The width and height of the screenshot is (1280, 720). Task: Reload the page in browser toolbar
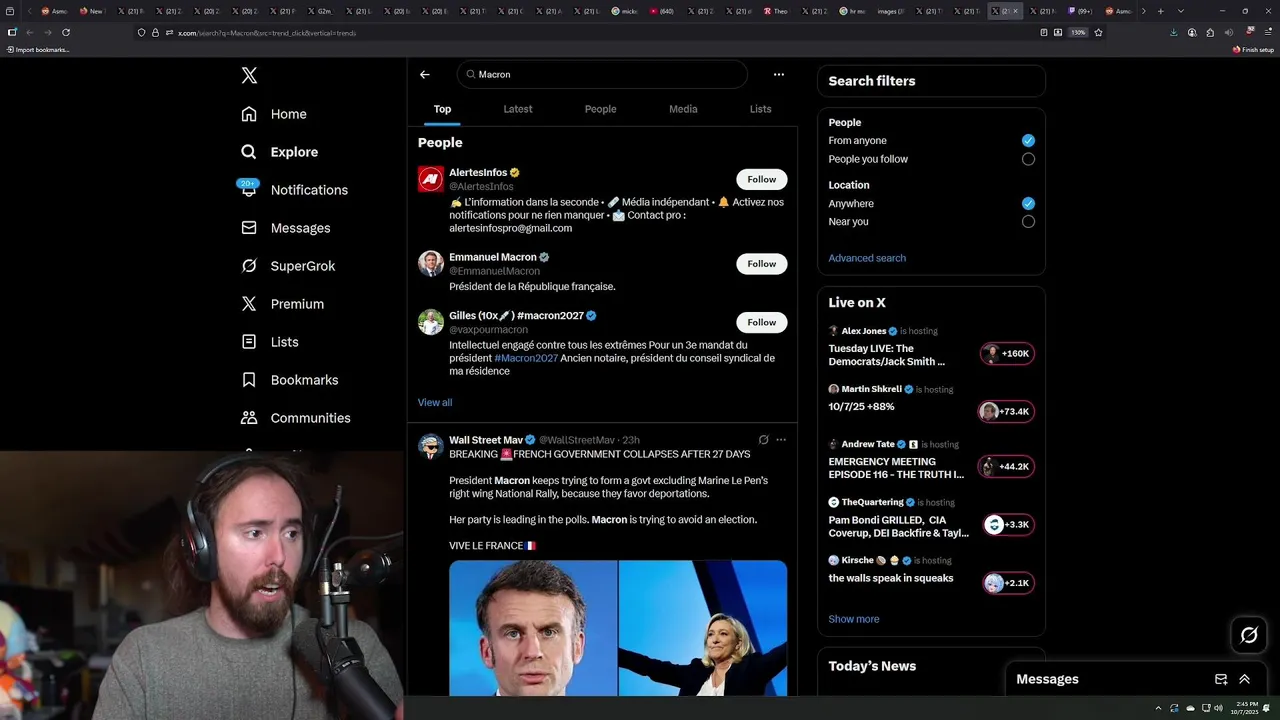point(66,32)
